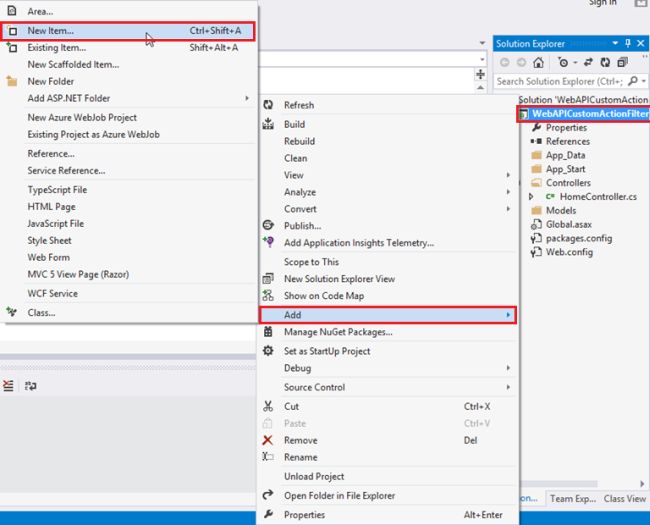
Task: Click Manage NuGet Packages...
Action: tap(388, 332)
